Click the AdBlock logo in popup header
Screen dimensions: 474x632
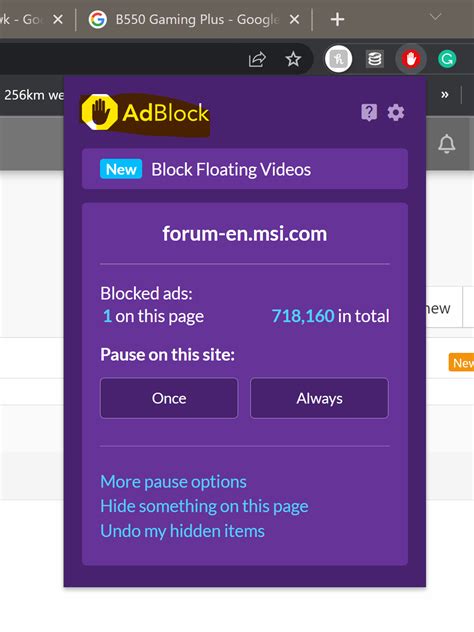(x=146, y=113)
